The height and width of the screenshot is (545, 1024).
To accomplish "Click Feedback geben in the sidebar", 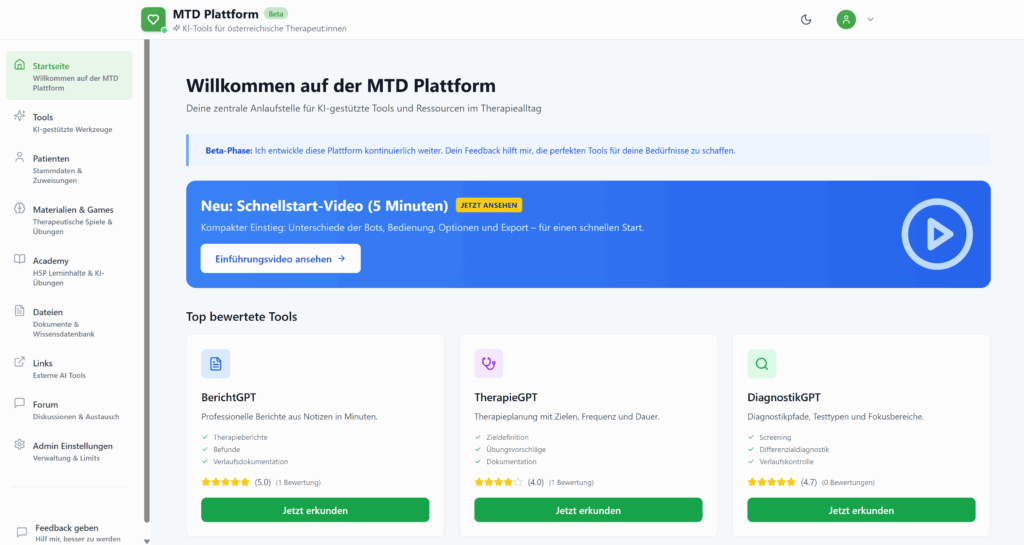I will tap(66, 527).
